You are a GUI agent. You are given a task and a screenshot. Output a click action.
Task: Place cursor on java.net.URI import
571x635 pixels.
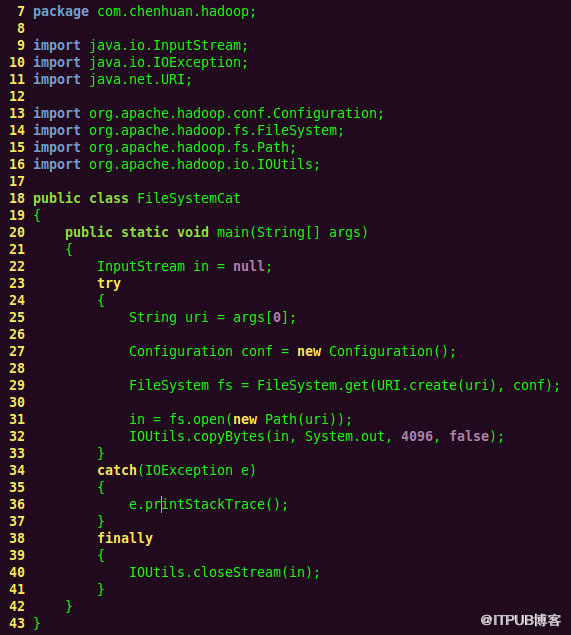point(137,79)
